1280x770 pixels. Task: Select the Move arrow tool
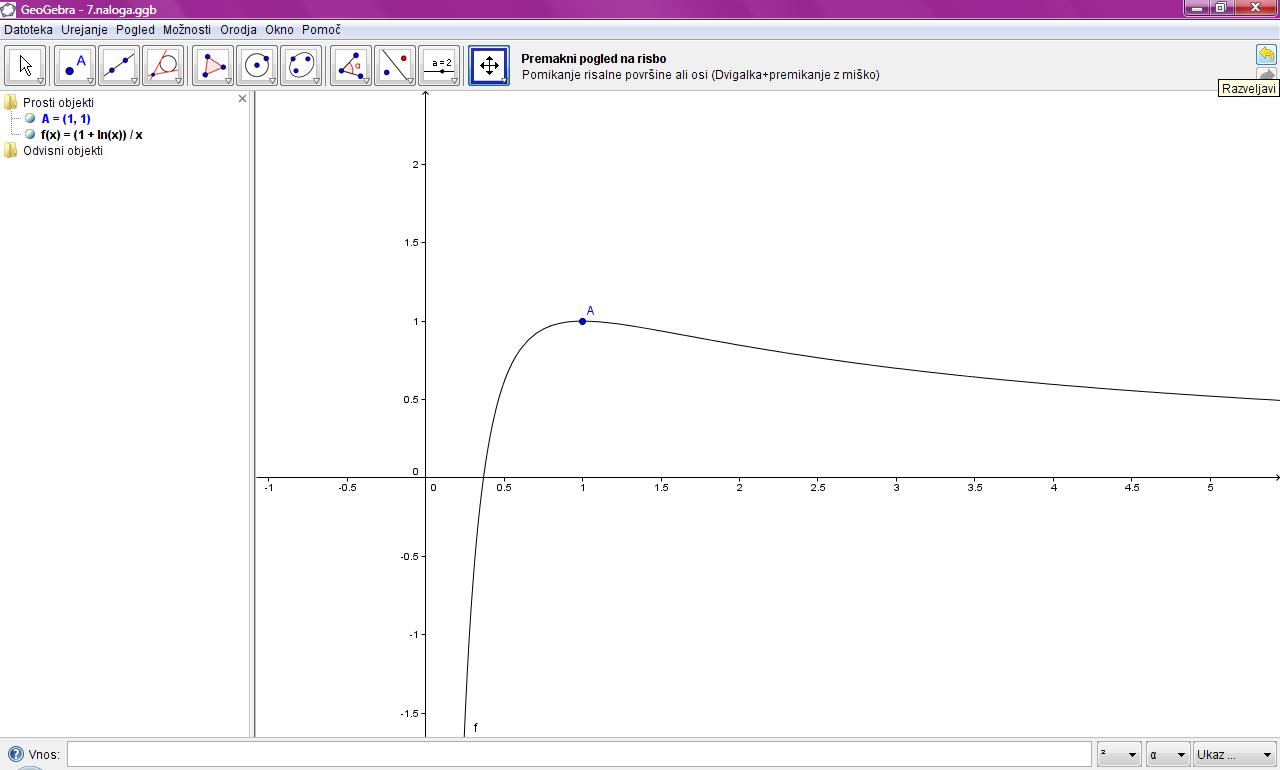pyautogui.click(x=26, y=66)
